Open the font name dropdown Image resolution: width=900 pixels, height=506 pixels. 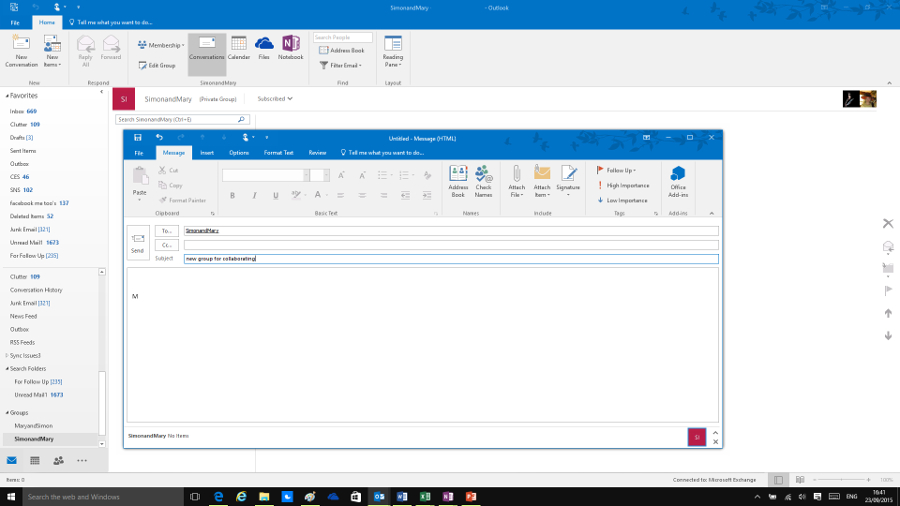(307, 175)
